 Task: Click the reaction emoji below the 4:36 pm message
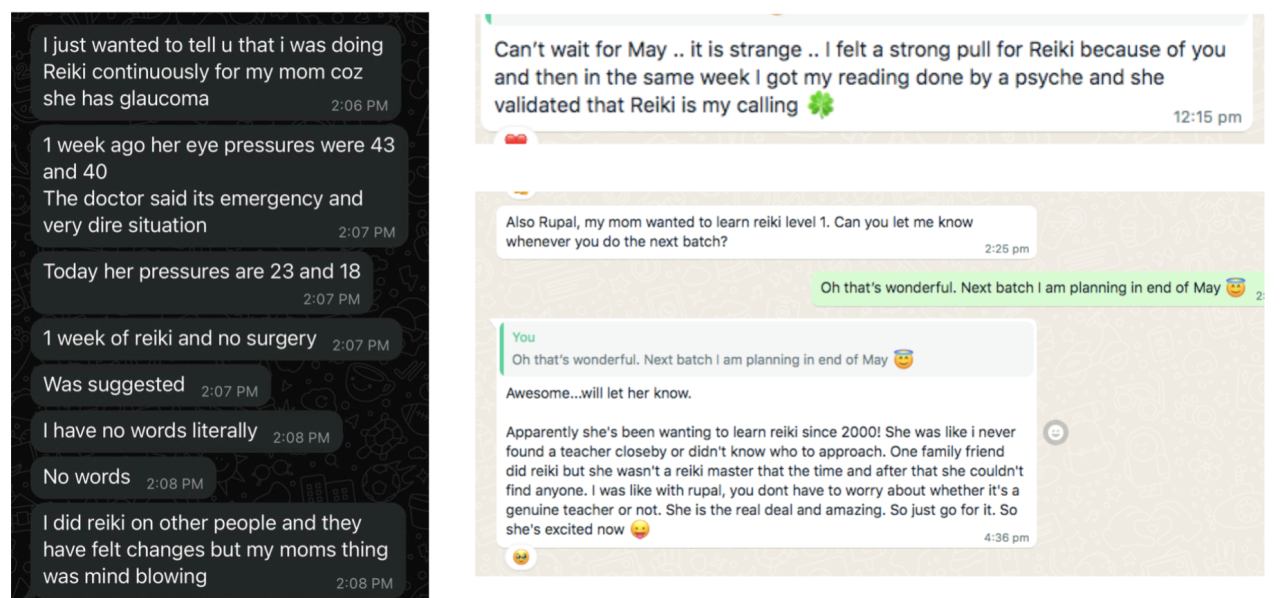click(520, 557)
